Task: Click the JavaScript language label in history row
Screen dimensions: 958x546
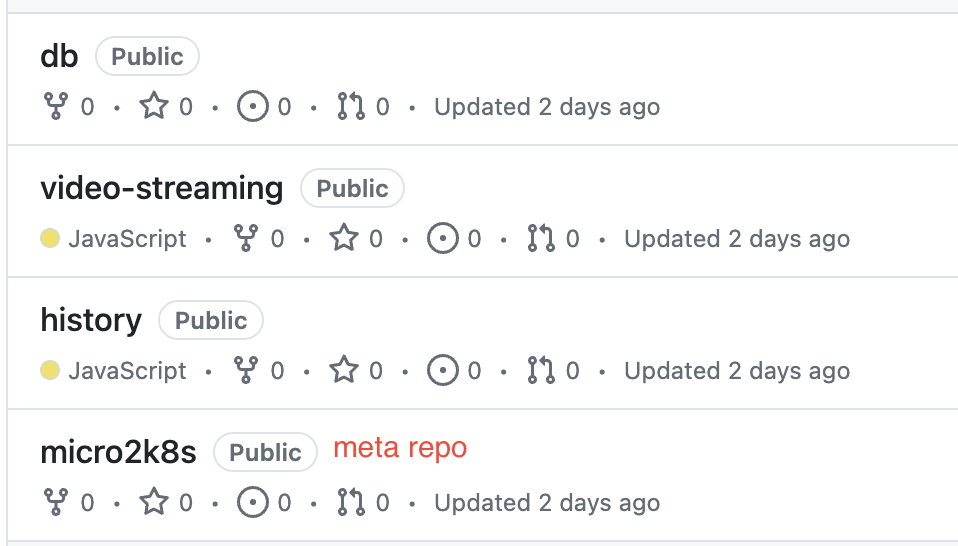Action: click(x=127, y=371)
